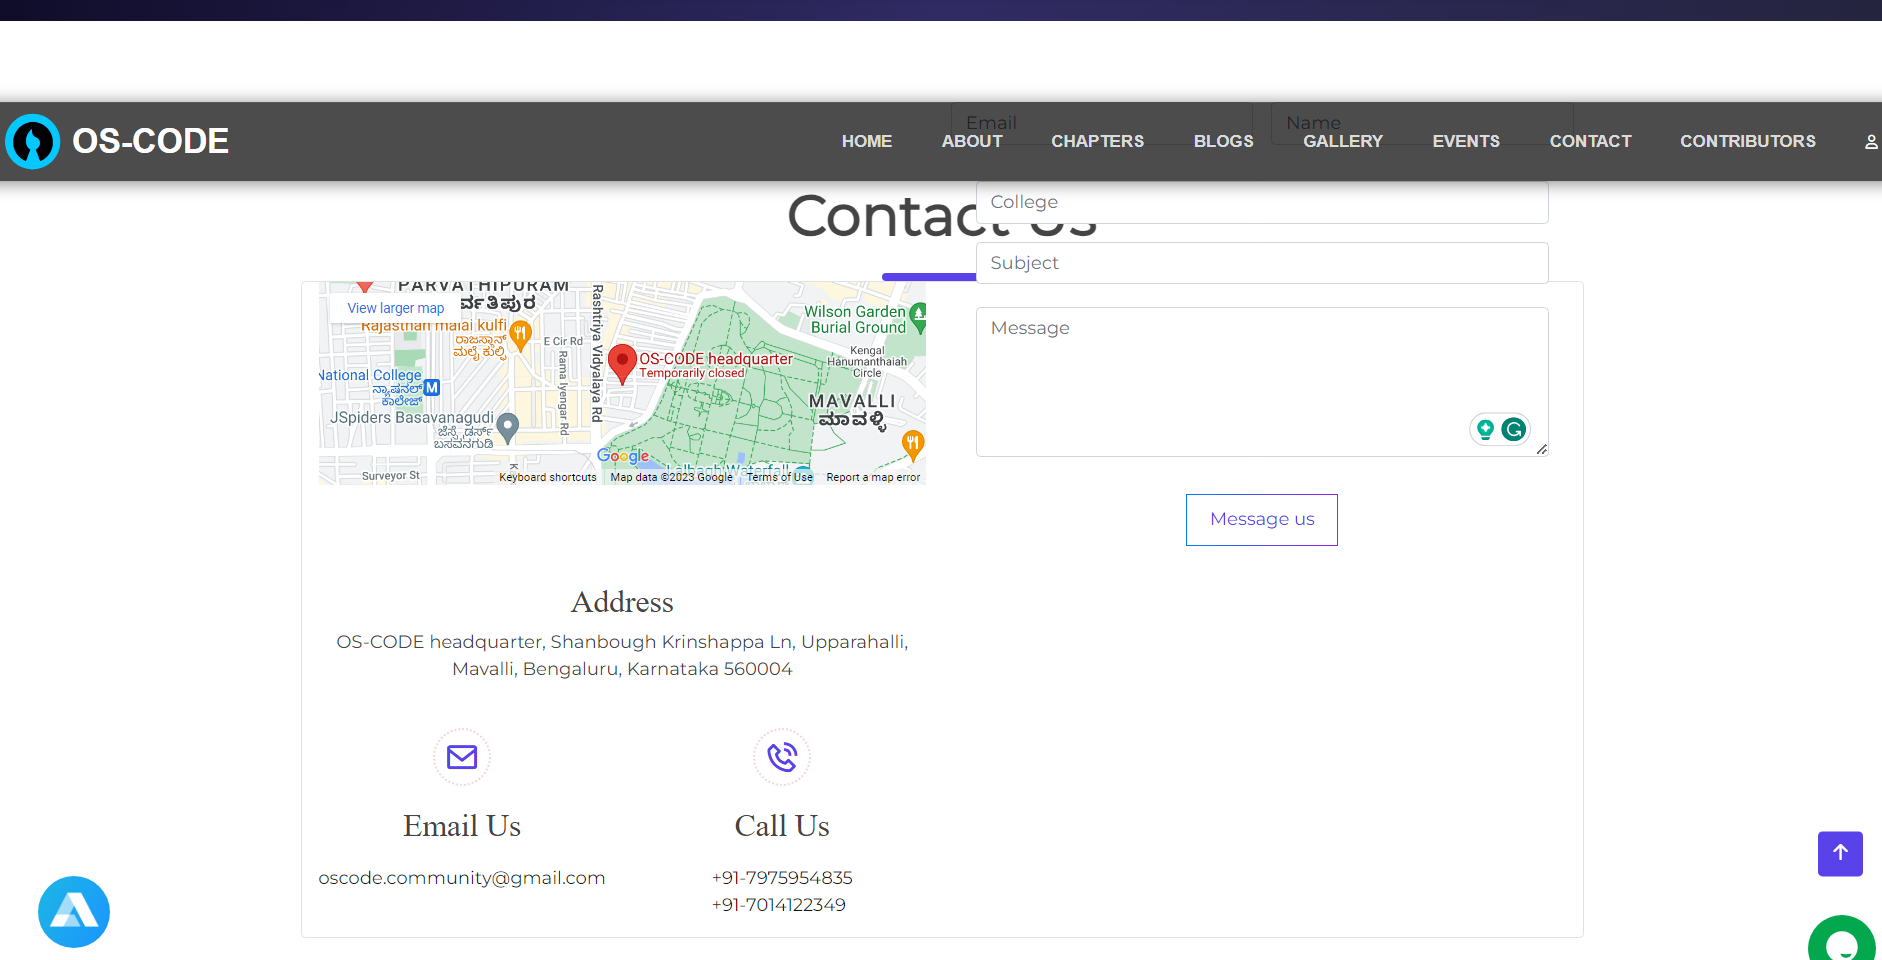Viewport: 1882px width, 960px height.
Task: Click the Call Us phone icon
Action: point(781,757)
